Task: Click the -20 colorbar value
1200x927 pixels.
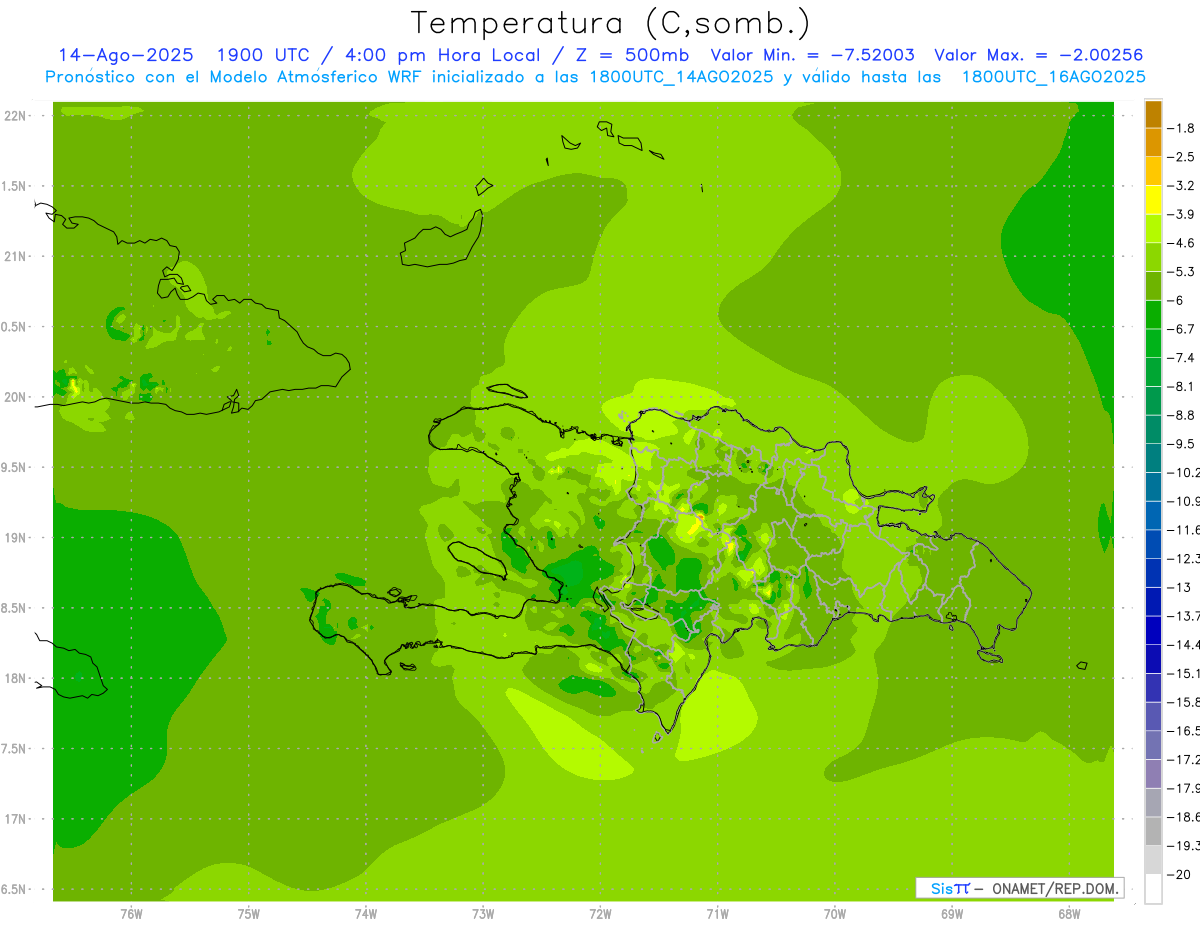Action: (x=1181, y=874)
